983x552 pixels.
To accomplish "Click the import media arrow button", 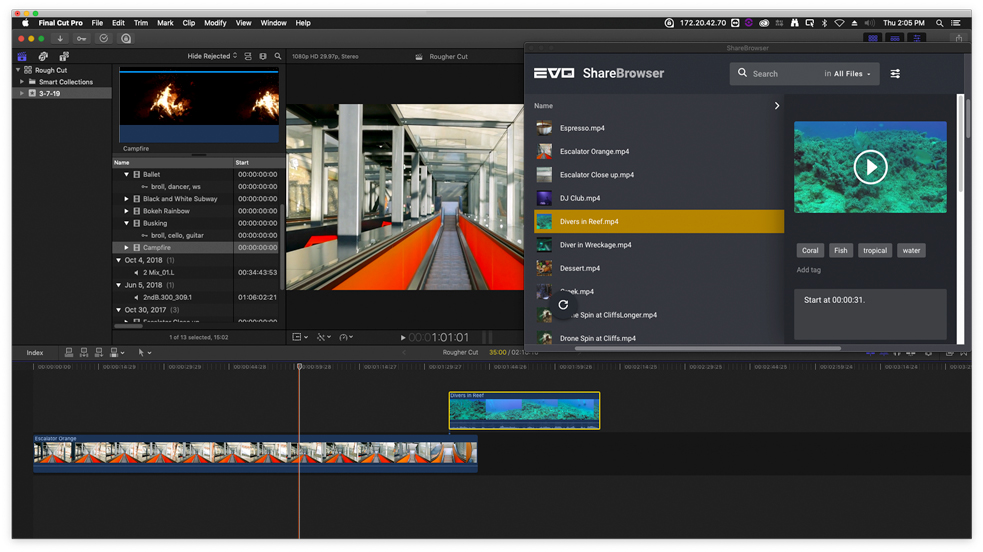I will click(x=60, y=38).
